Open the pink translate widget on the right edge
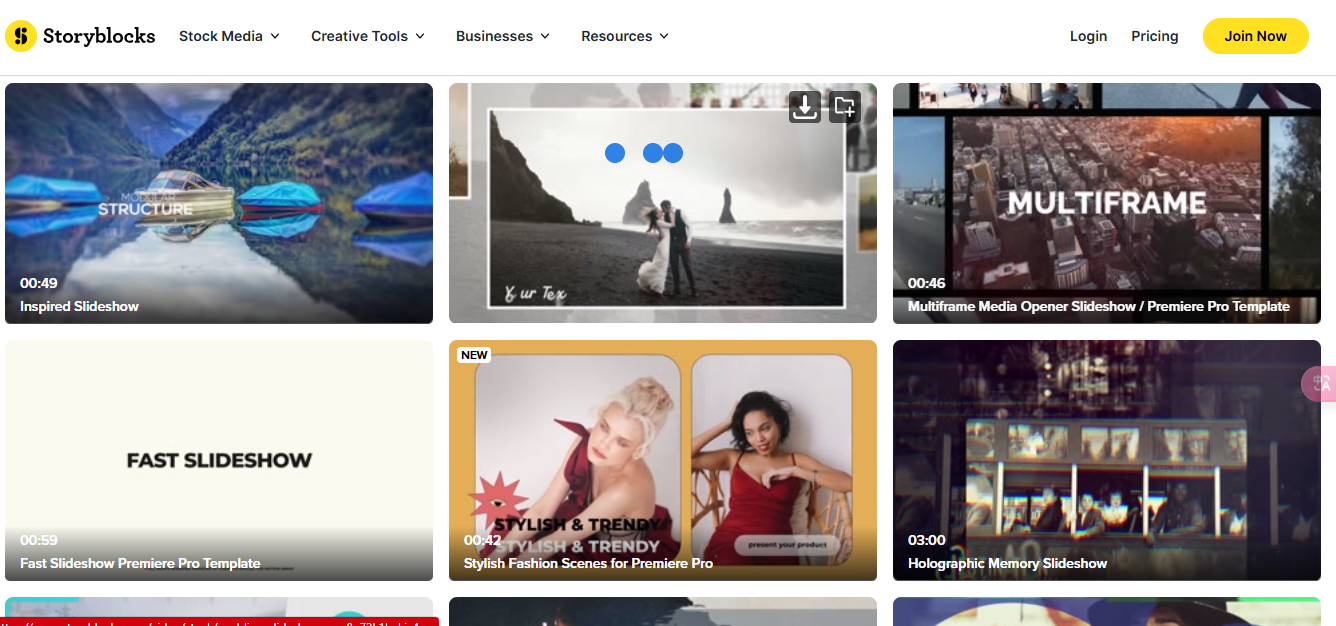Screen dimensions: 1336x626 tap(1320, 384)
